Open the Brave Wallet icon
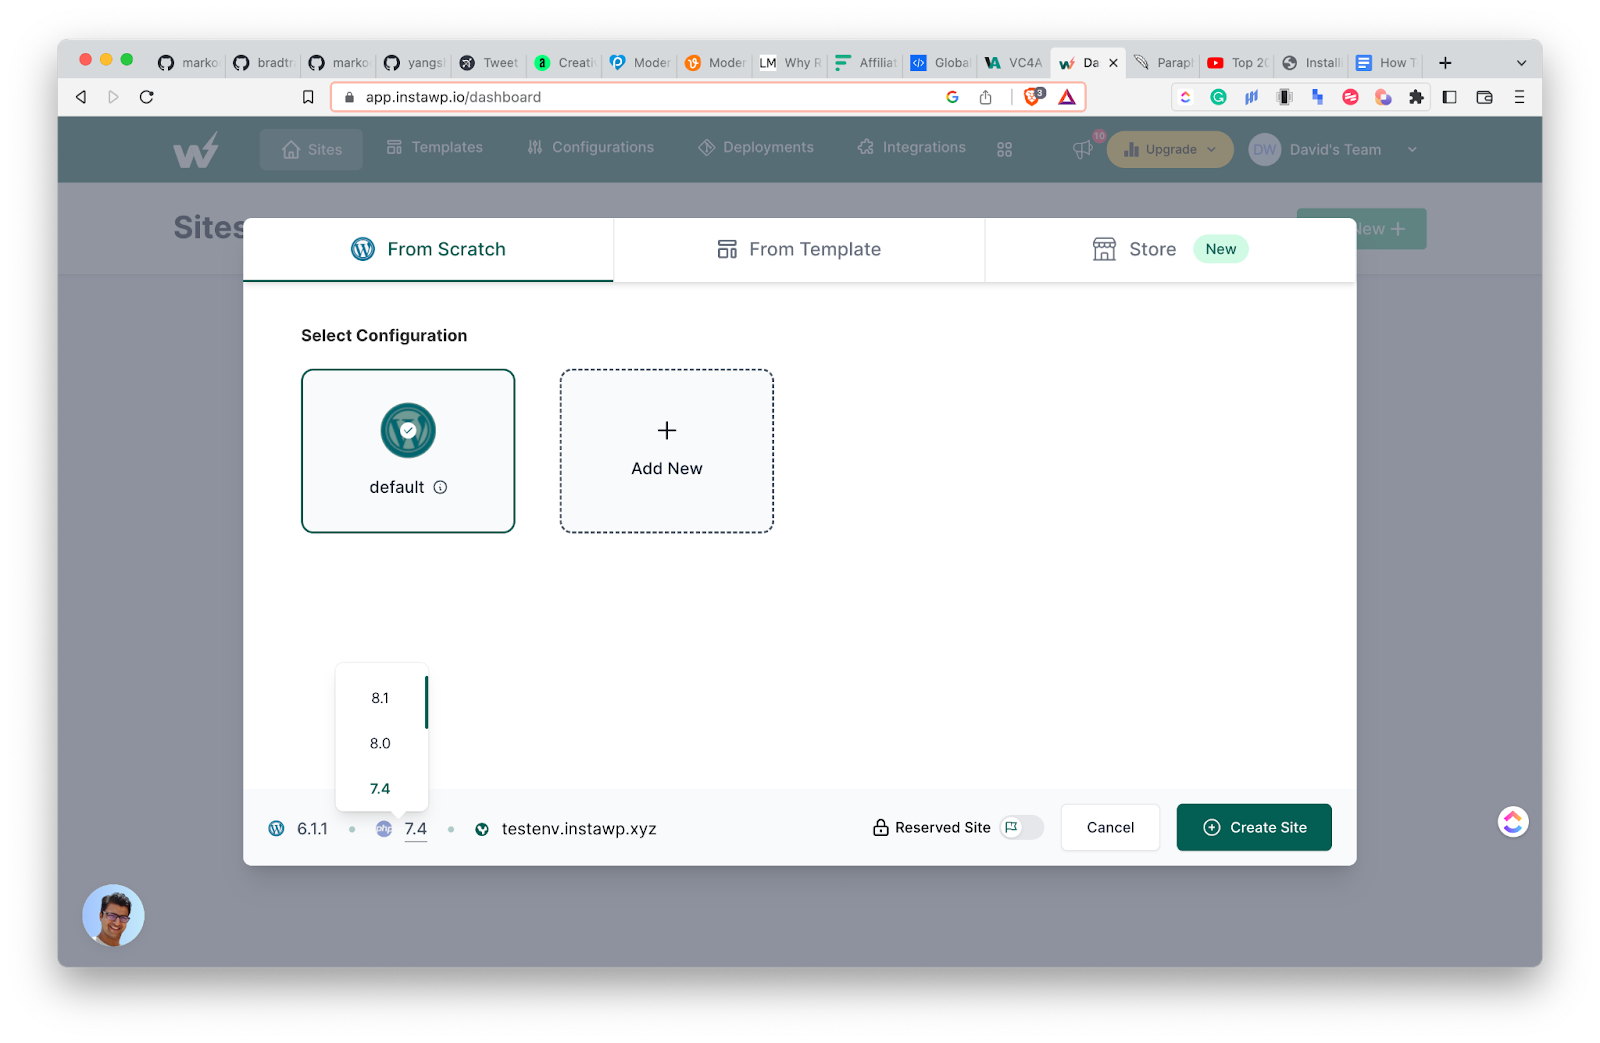Image resolution: width=1600 pixels, height=1043 pixels. tap(1484, 97)
